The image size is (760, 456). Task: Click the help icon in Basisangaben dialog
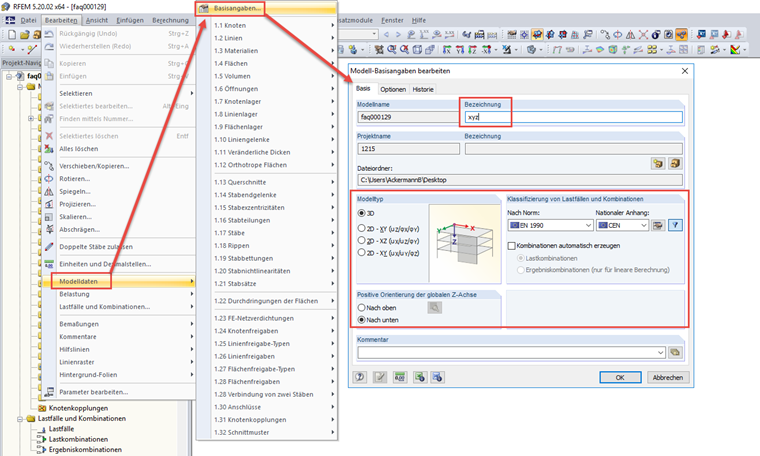click(x=360, y=377)
